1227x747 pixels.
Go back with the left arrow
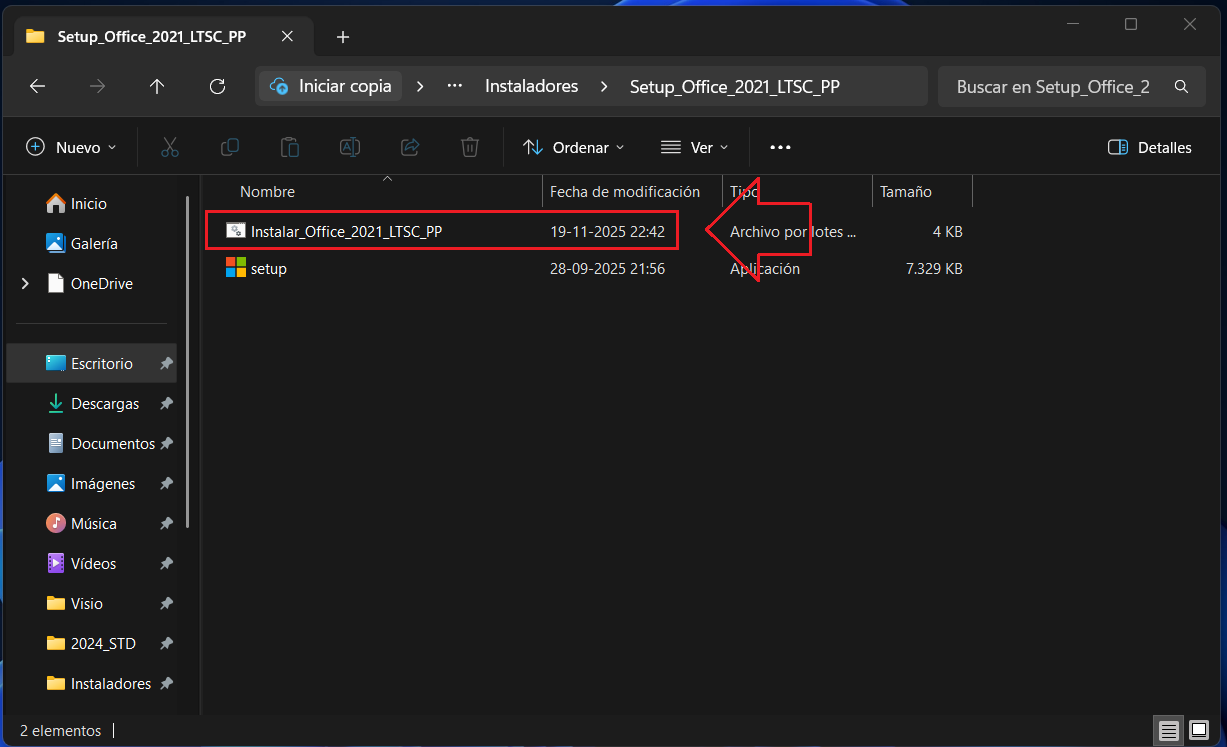point(38,87)
